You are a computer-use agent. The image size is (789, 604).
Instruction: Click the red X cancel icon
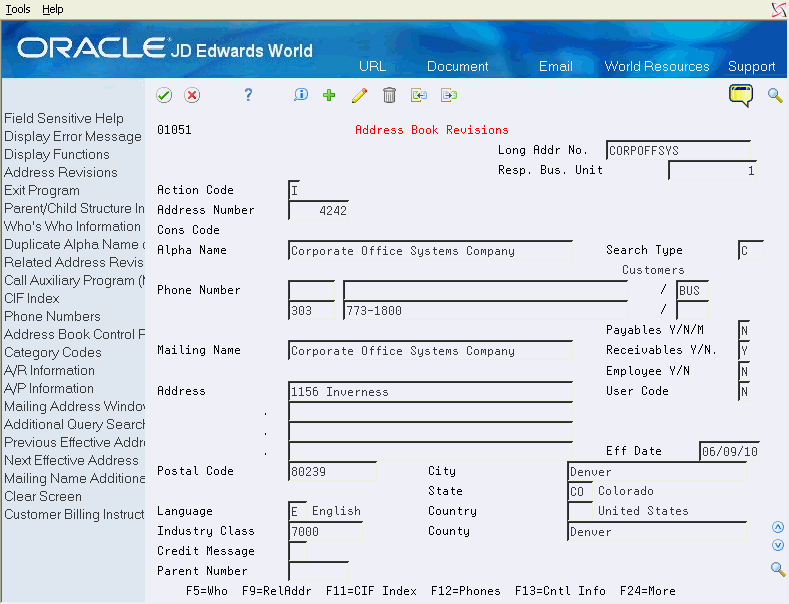[x=192, y=95]
